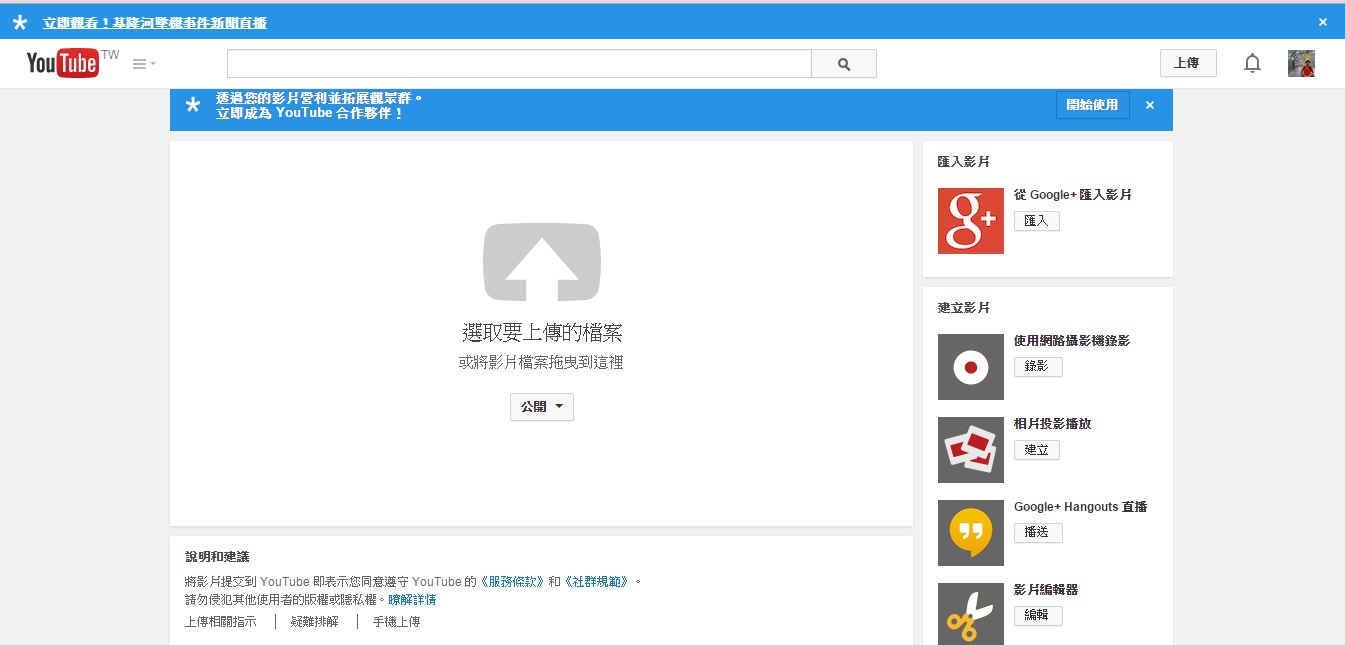The image size is (1345, 645).
Task: Click the magnifier search button
Action: pos(844,64)
